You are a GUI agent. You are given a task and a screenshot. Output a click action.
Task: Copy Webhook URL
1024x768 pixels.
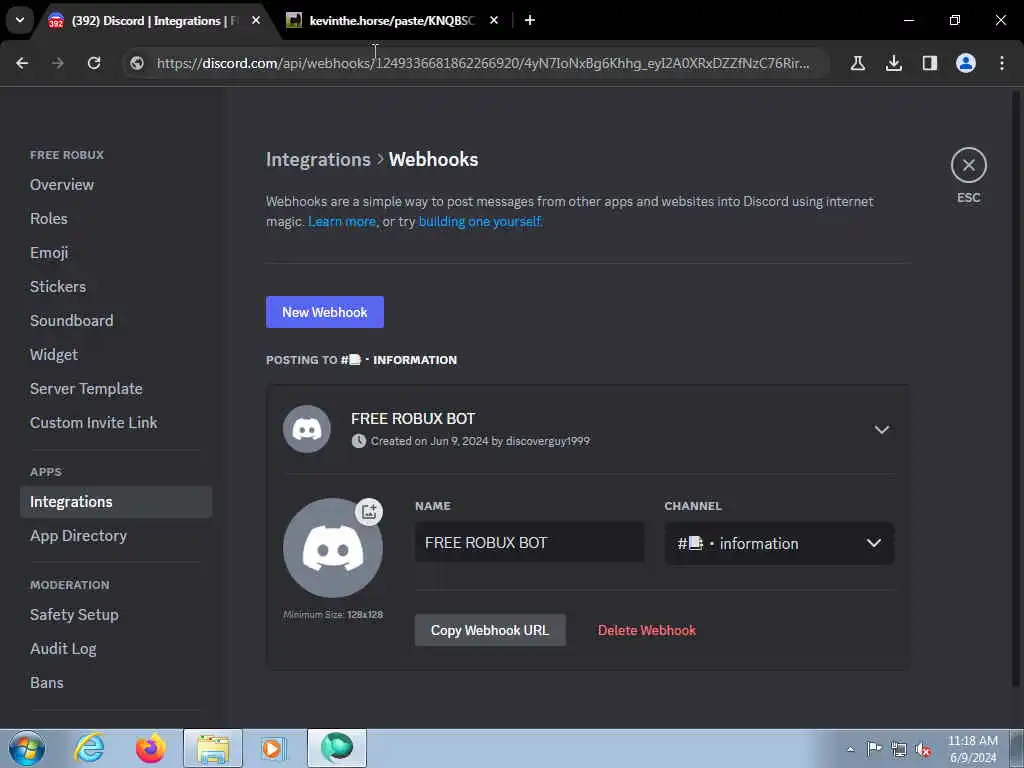490,630
